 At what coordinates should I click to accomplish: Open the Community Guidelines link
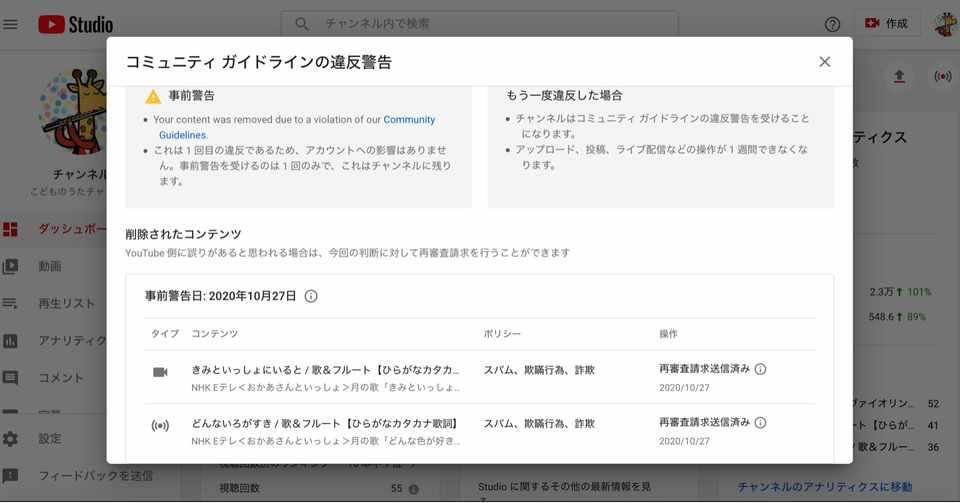(x=297, y=127)
